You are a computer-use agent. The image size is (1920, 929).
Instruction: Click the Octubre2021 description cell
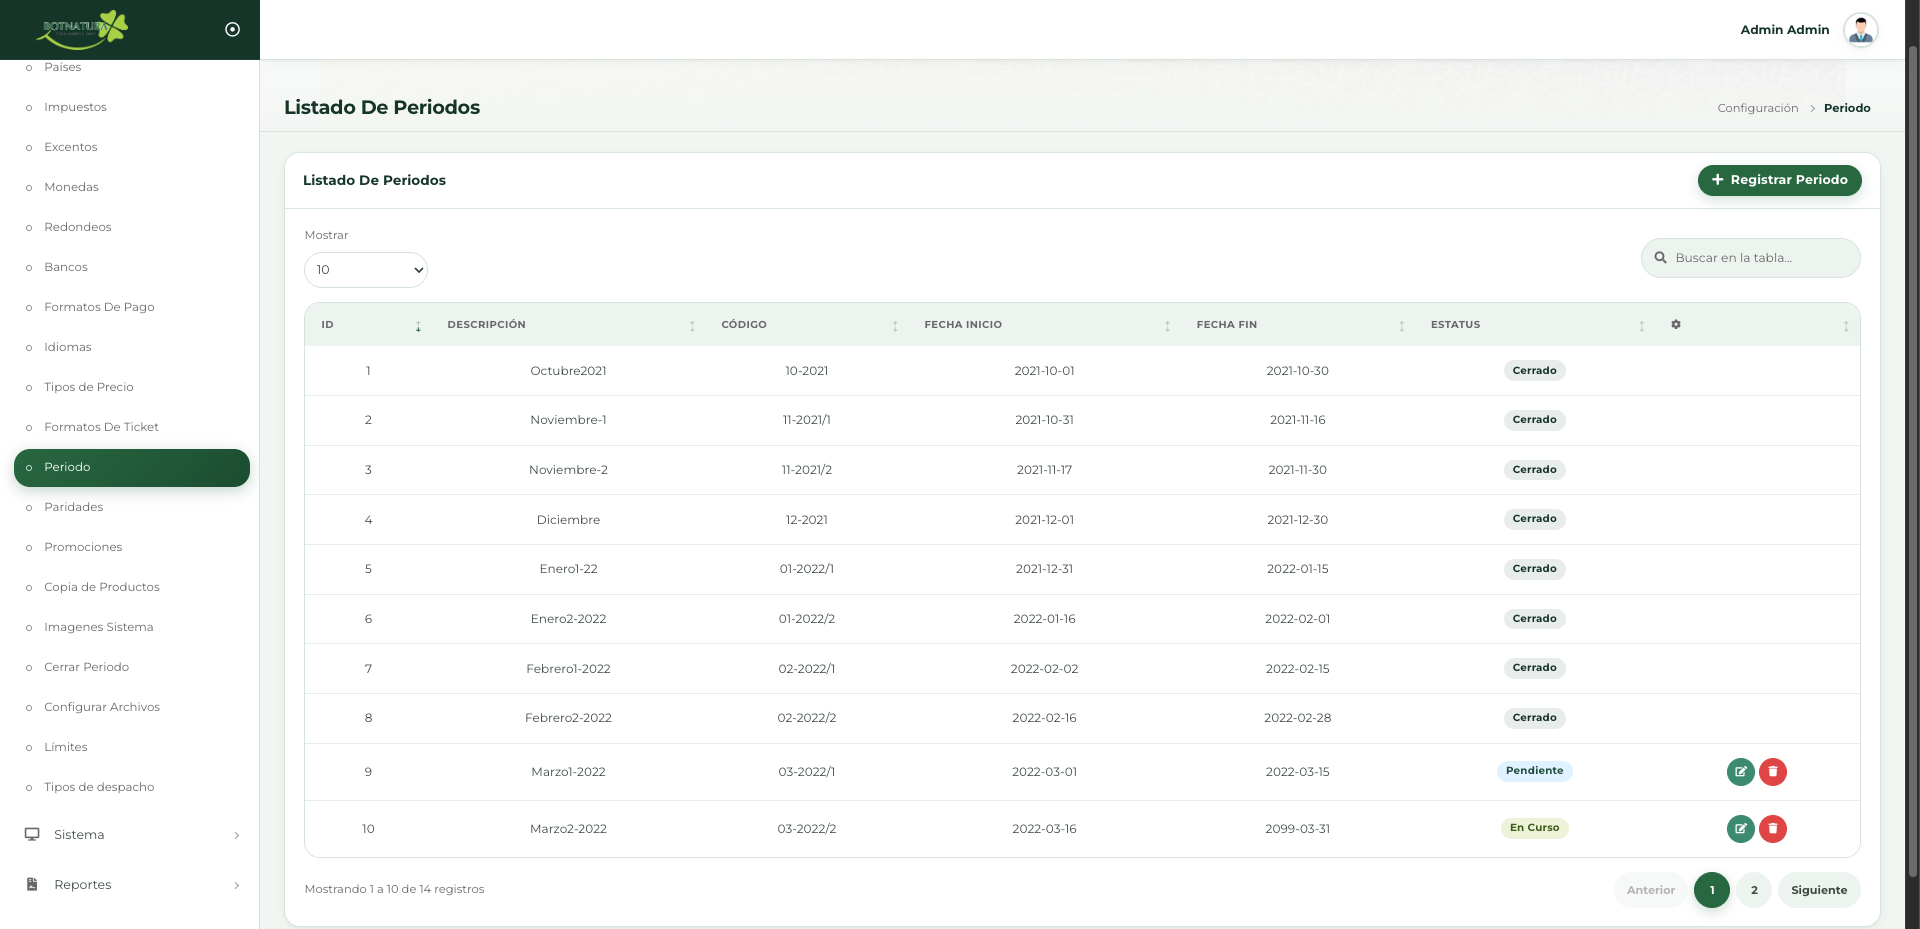pyautogui.click(x=568, y=371)
